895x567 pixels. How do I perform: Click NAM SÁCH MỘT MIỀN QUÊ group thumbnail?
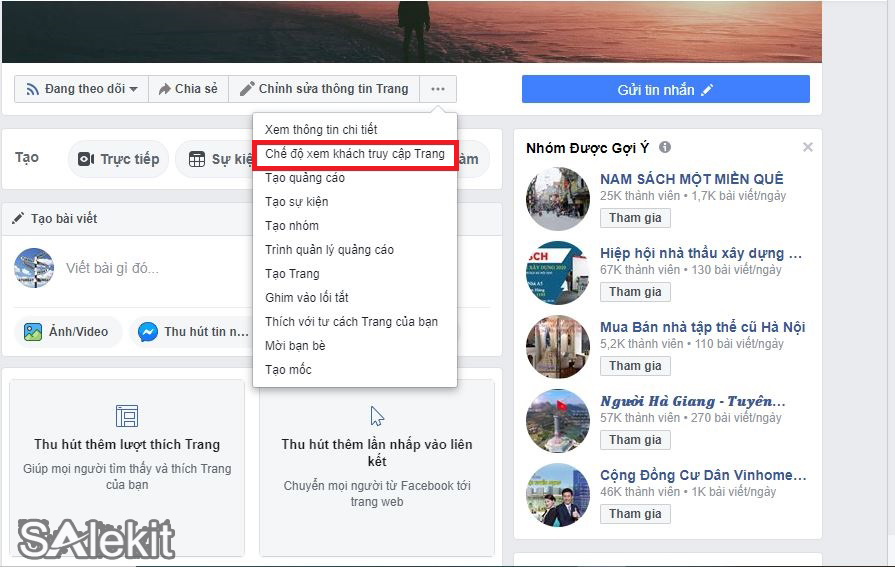pos(558,199)
